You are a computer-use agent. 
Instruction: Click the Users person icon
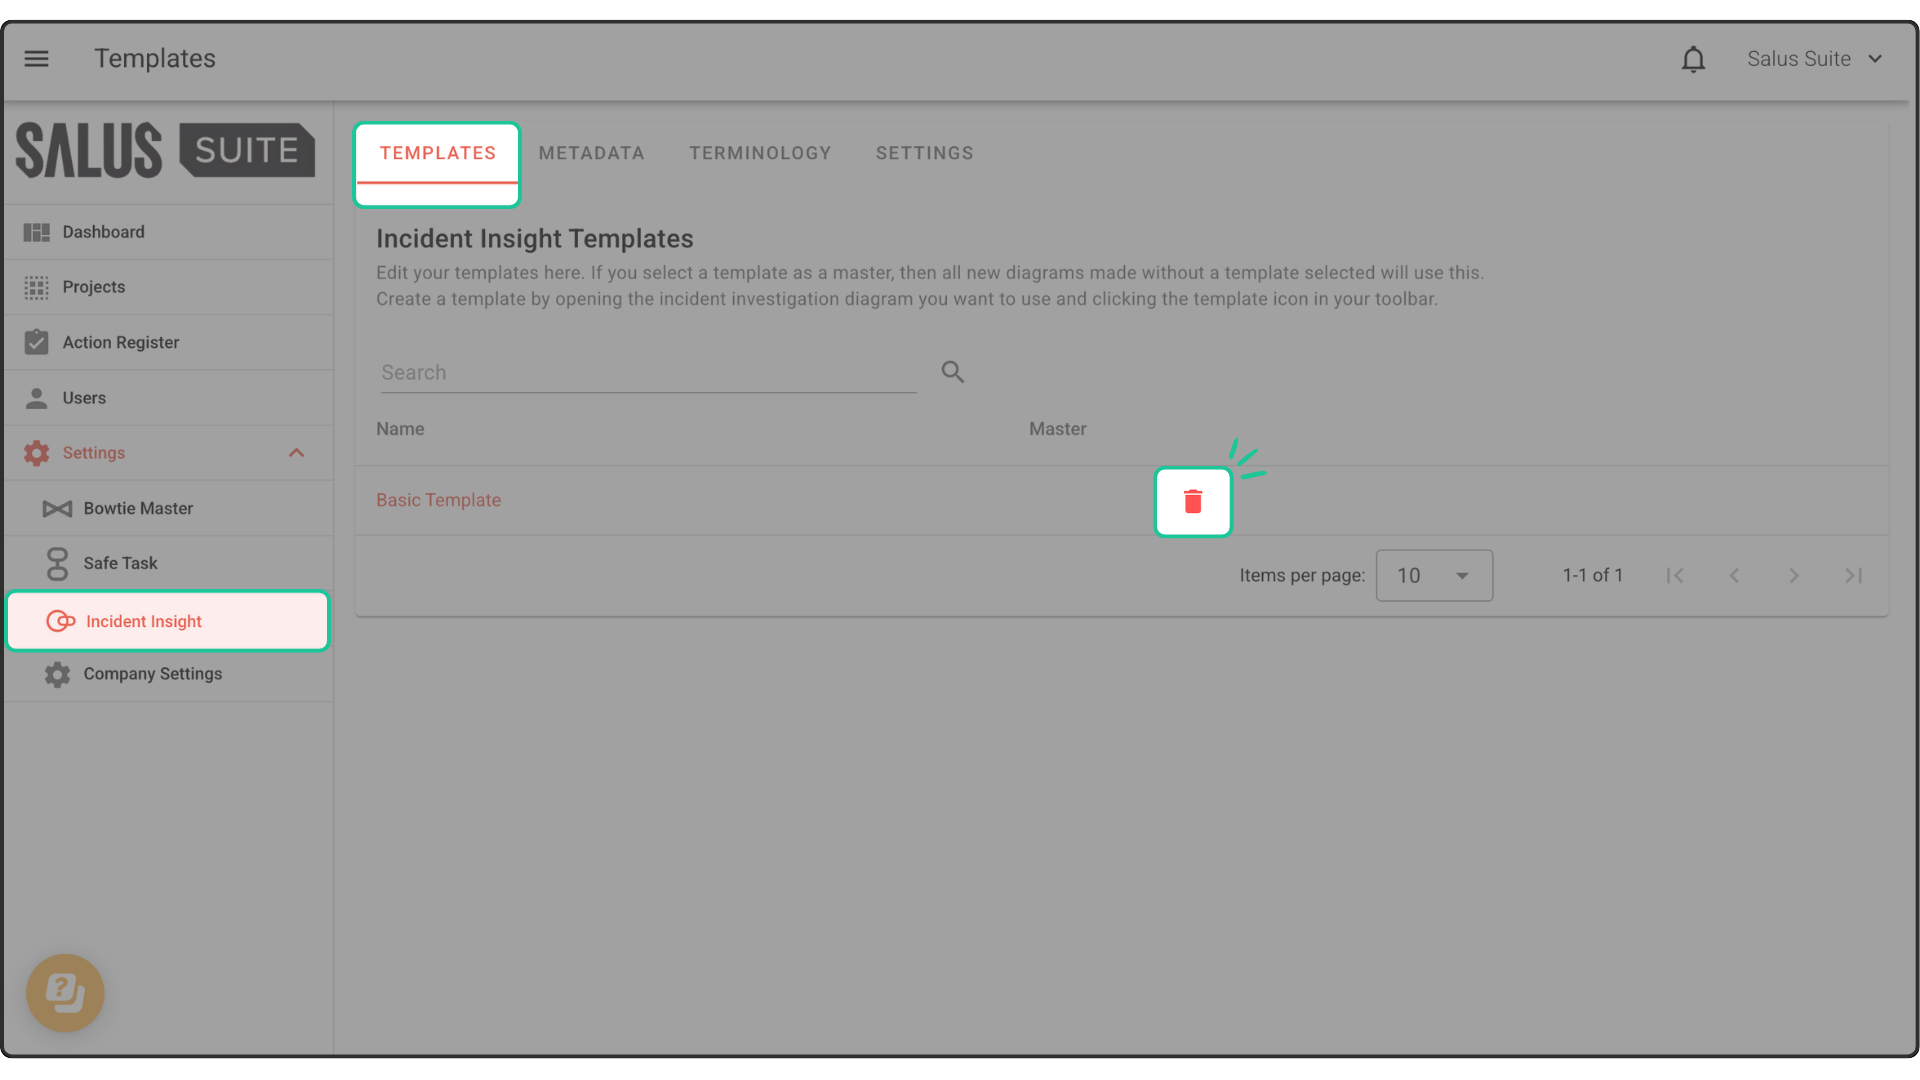[37, 398]
